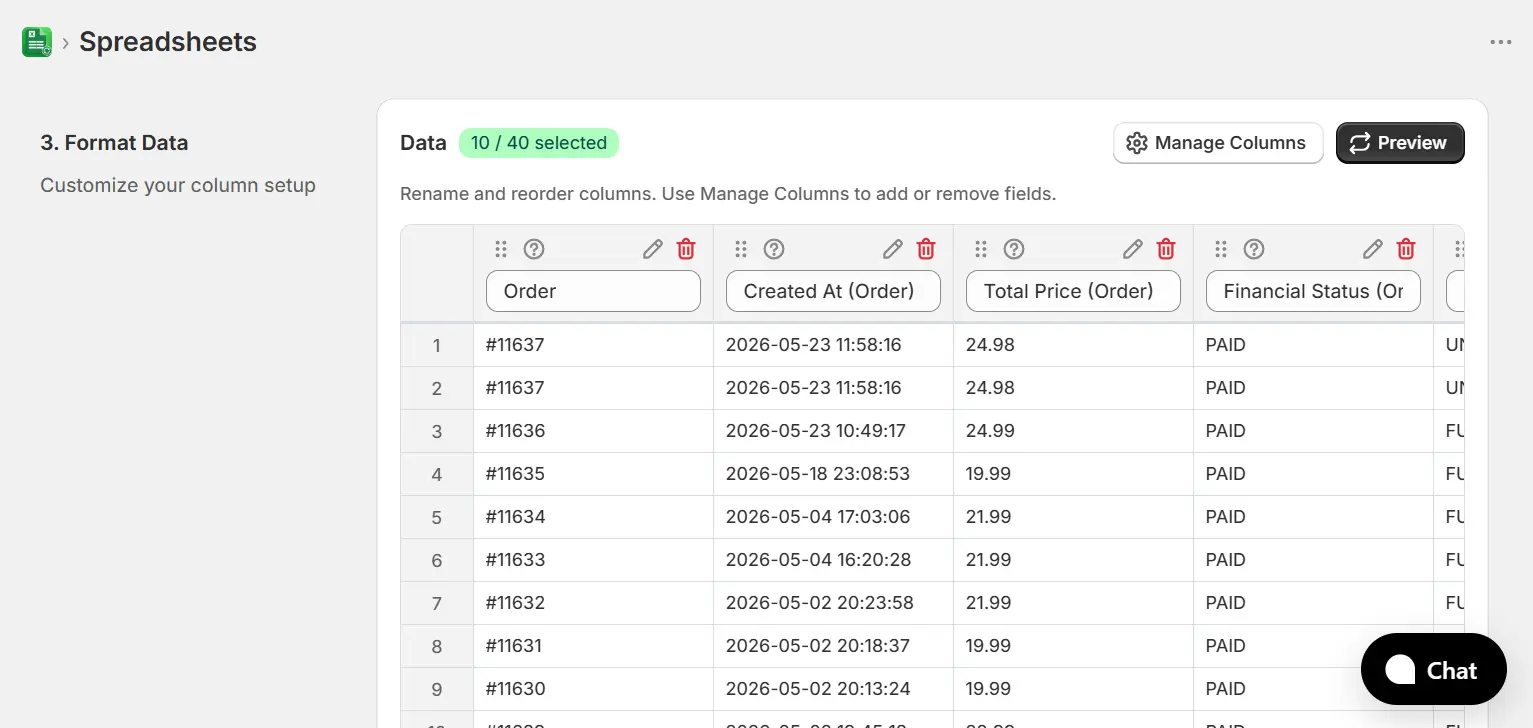The image size is (1533, 728).
Task: Click row number 2 header
Action: 437,388
